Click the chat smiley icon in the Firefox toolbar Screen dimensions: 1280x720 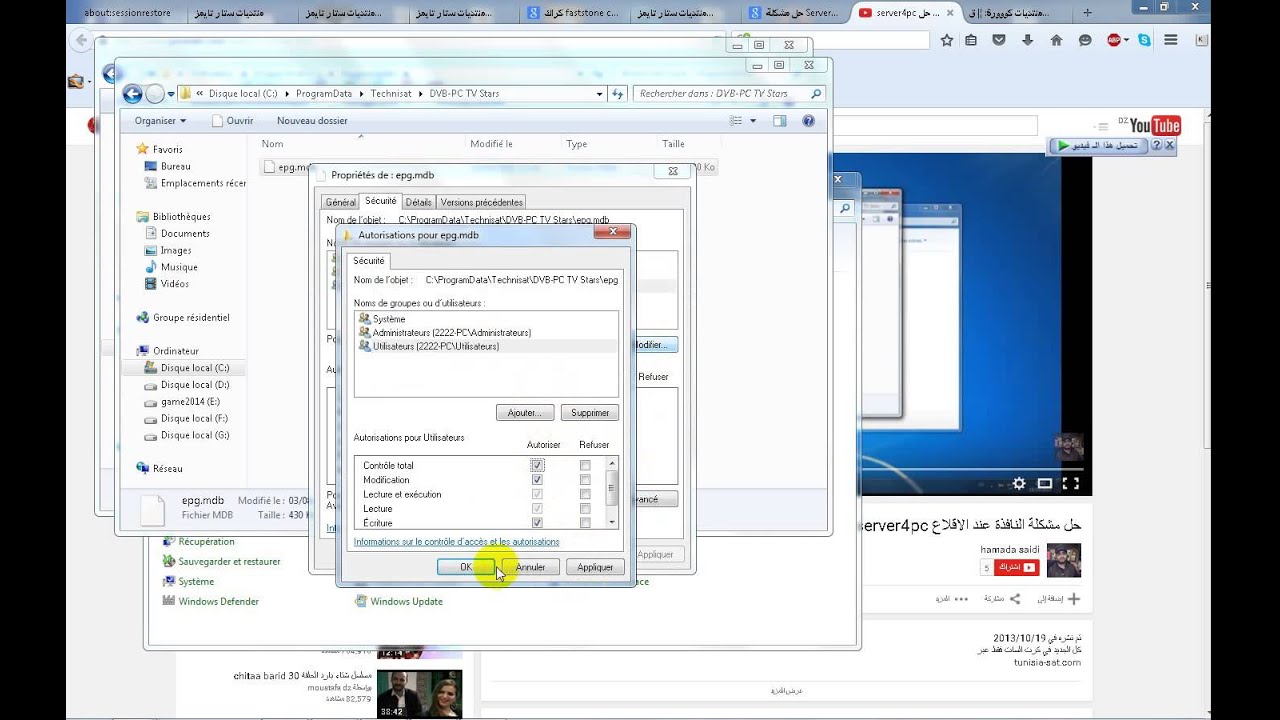(1085, 40)
